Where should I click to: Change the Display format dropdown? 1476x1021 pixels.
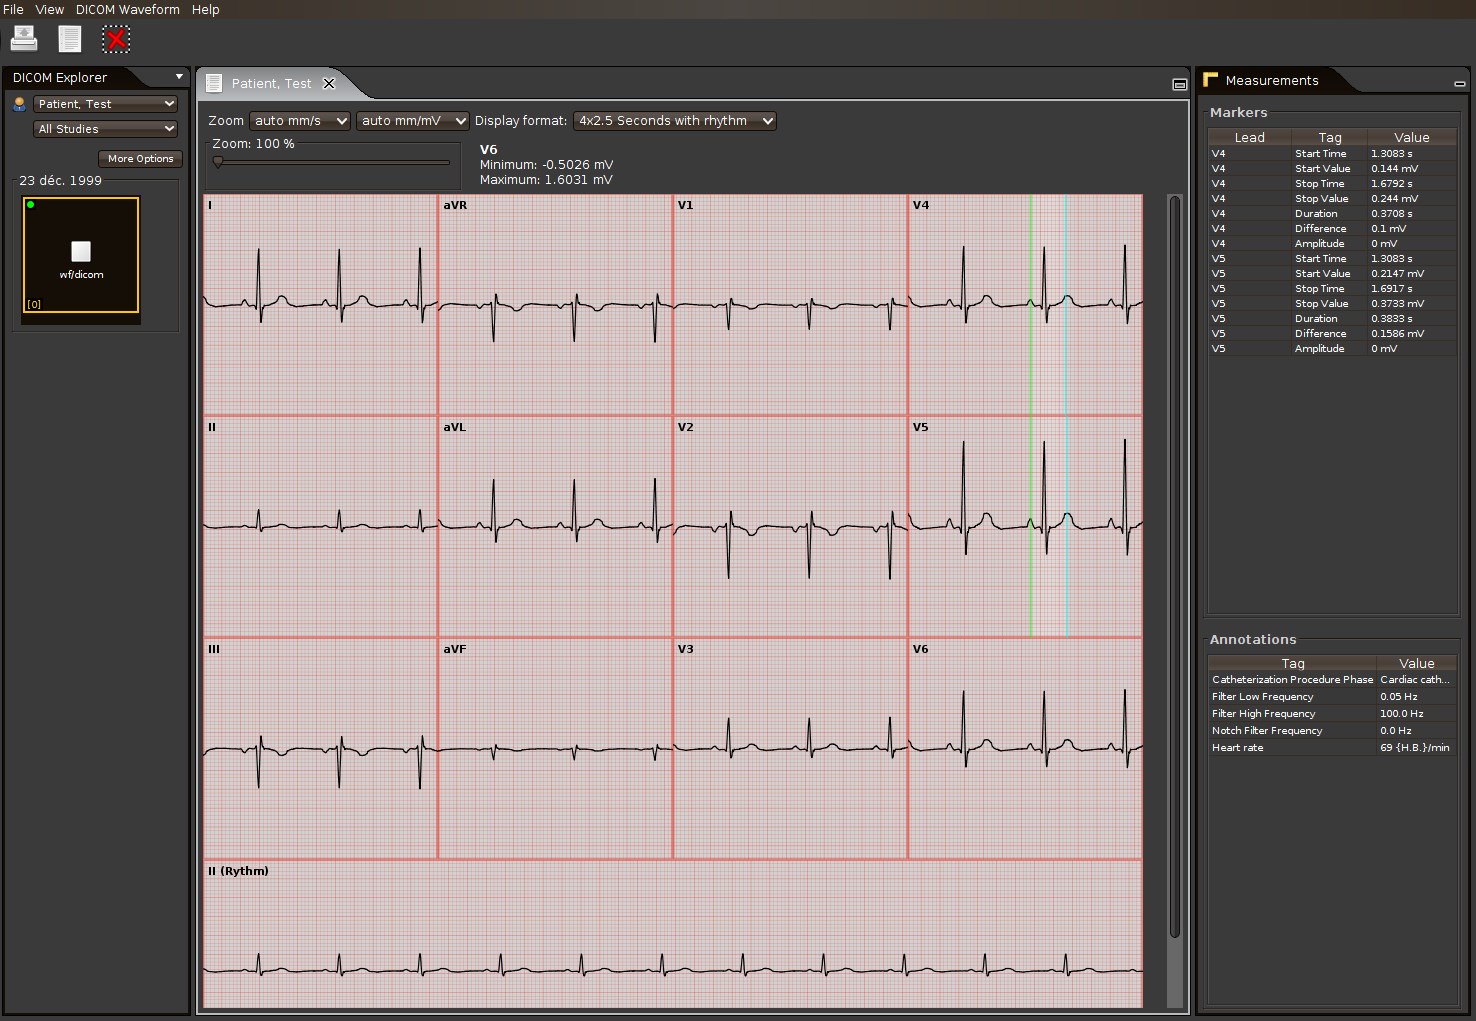pos(675,121)
